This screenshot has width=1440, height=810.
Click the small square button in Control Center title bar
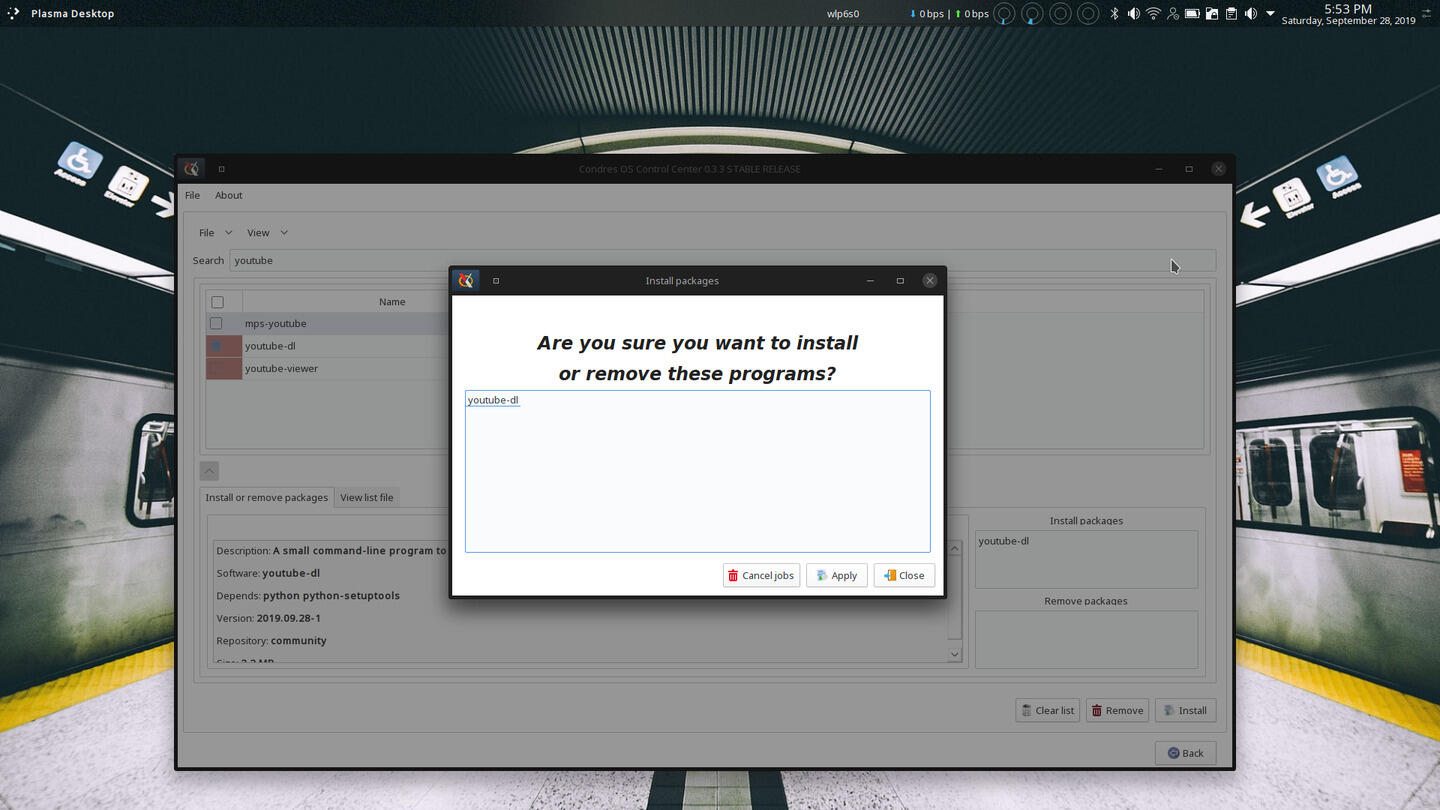point(221,169)
